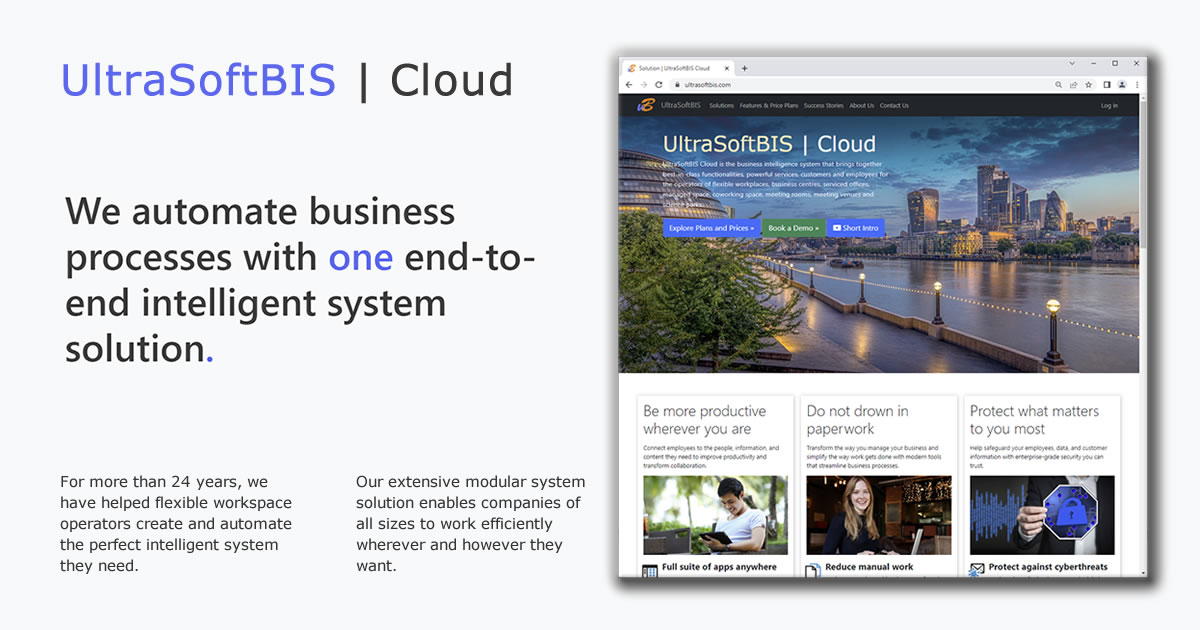
Task: Click the document icon beside Reduce manual work
Action: click(x=812, y=568)
